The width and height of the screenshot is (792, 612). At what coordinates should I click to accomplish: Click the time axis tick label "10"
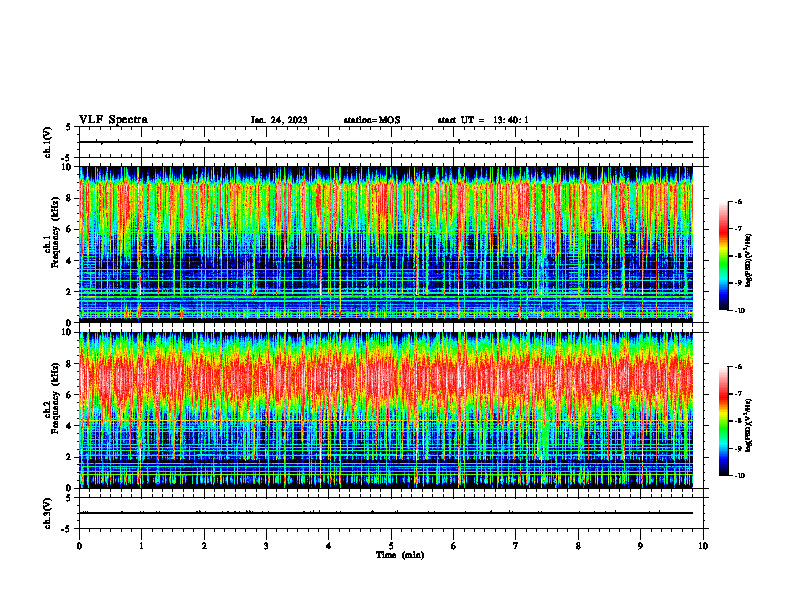(x=703, y=546)
